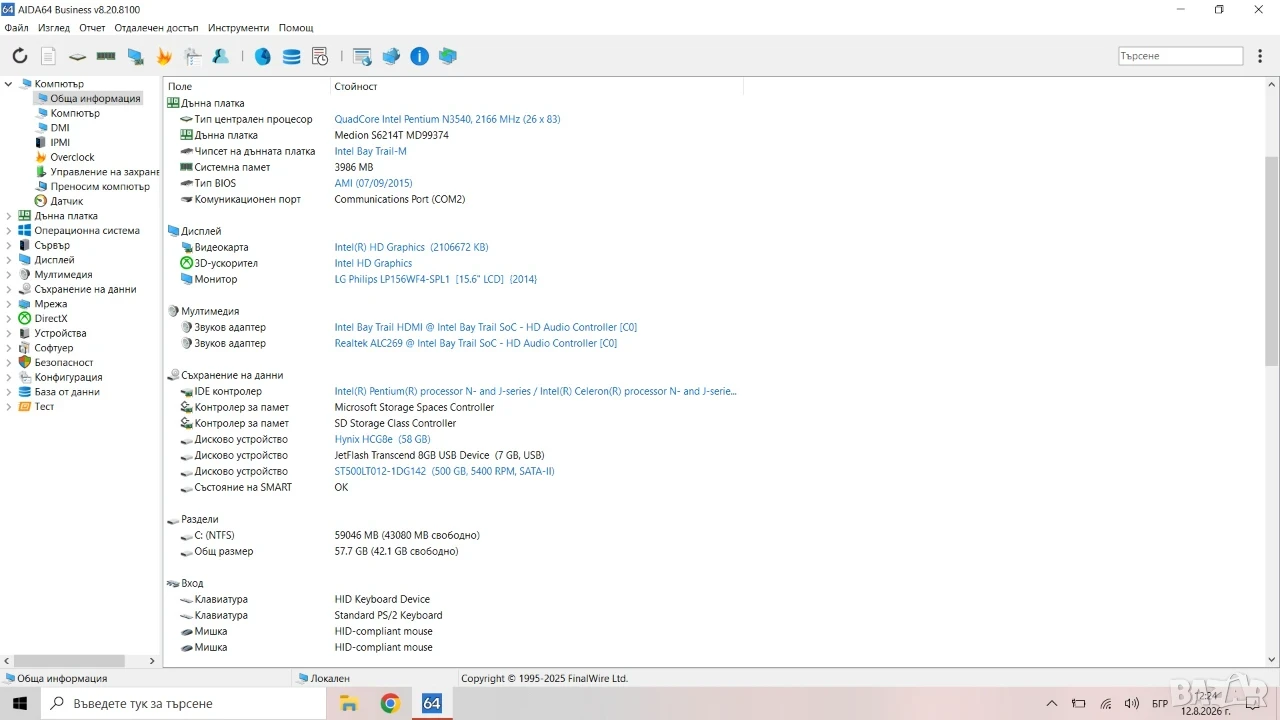Click the database stack toolbar icon
The width and height of the screenshot is (1280, 720).
pyautogui.click(x=291, y=56)
